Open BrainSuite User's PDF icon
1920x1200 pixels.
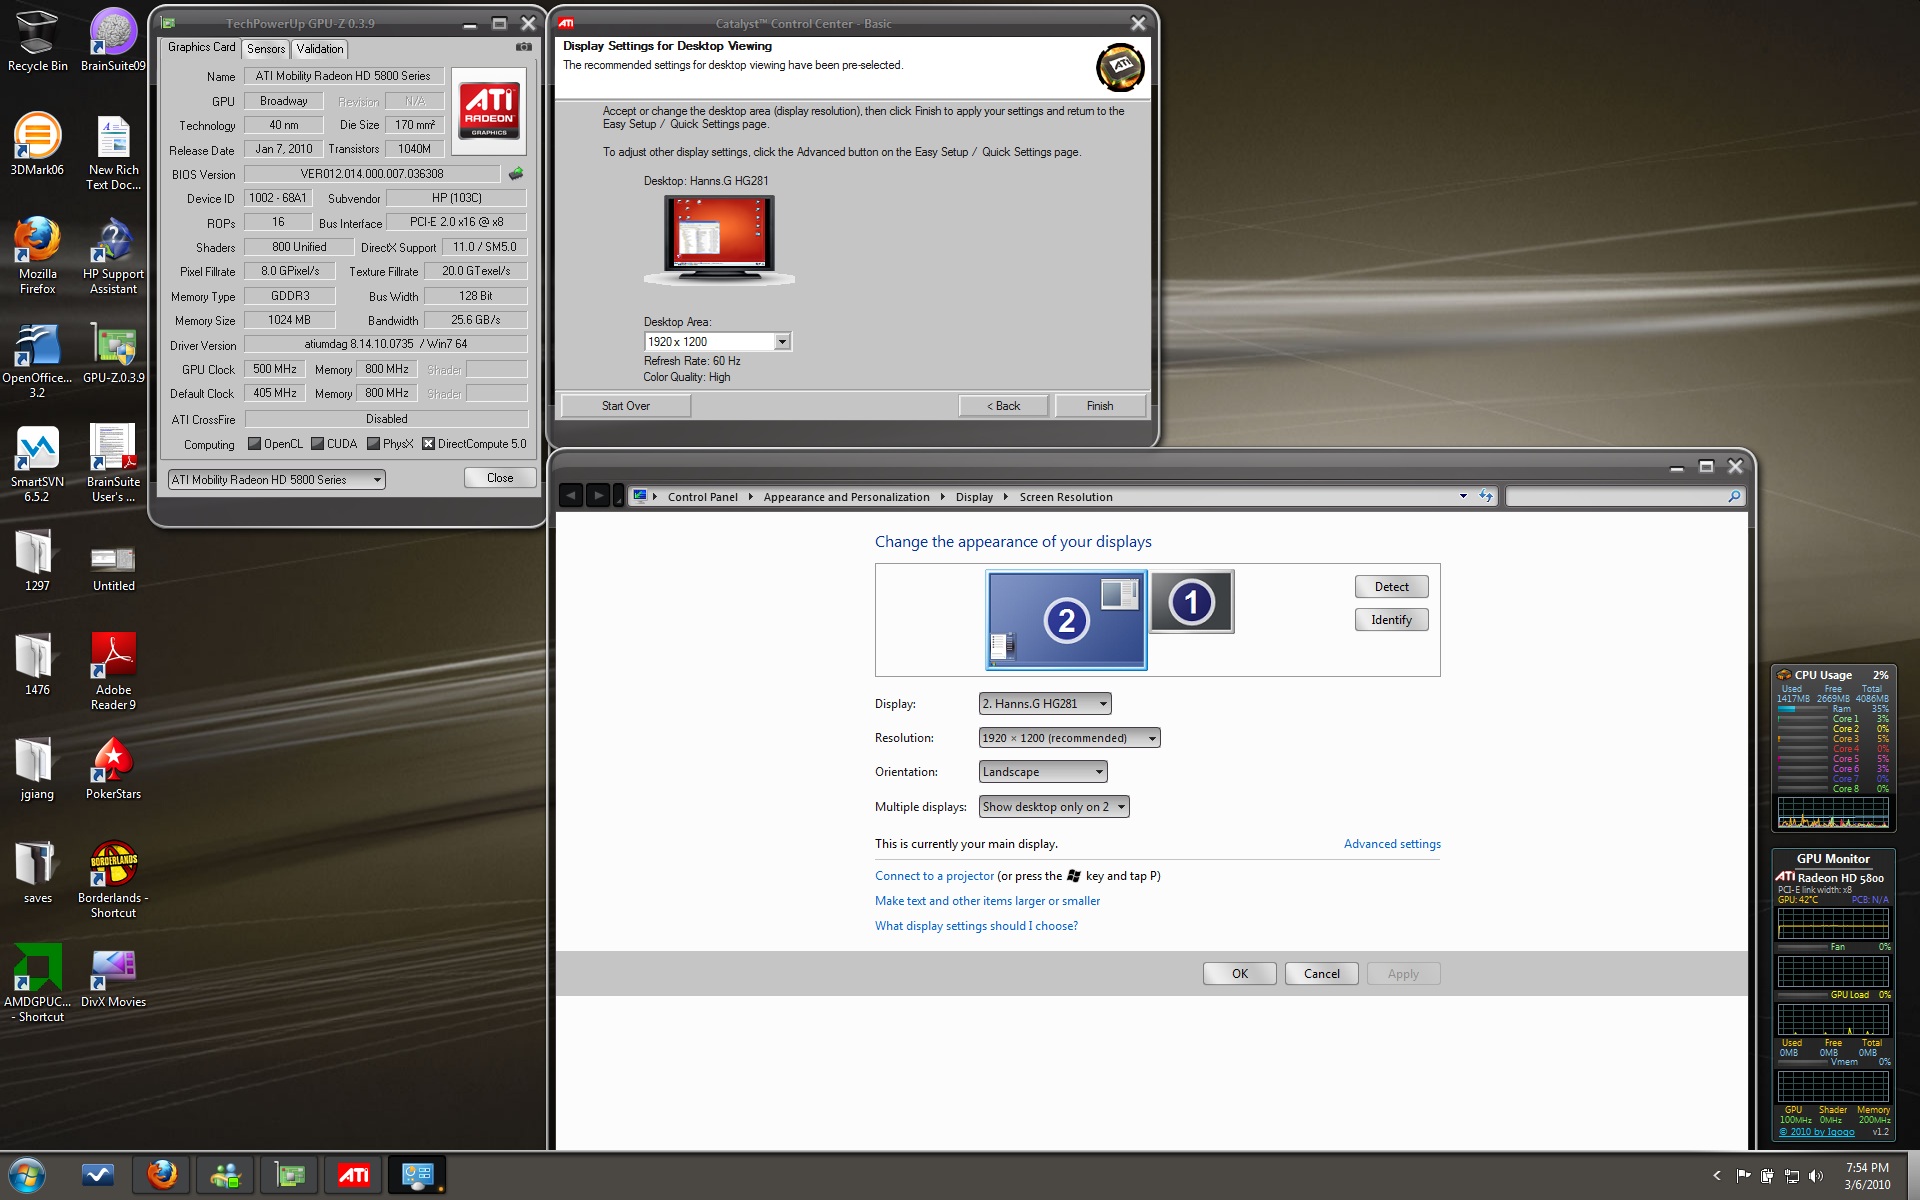(x=113, y=464)
